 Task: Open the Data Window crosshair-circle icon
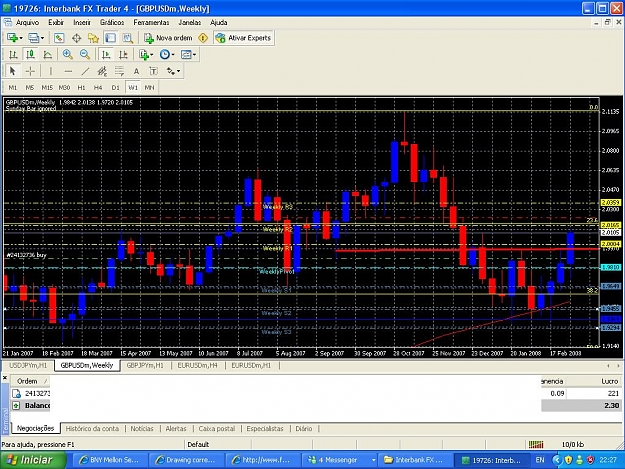click(x=76, y=38)
